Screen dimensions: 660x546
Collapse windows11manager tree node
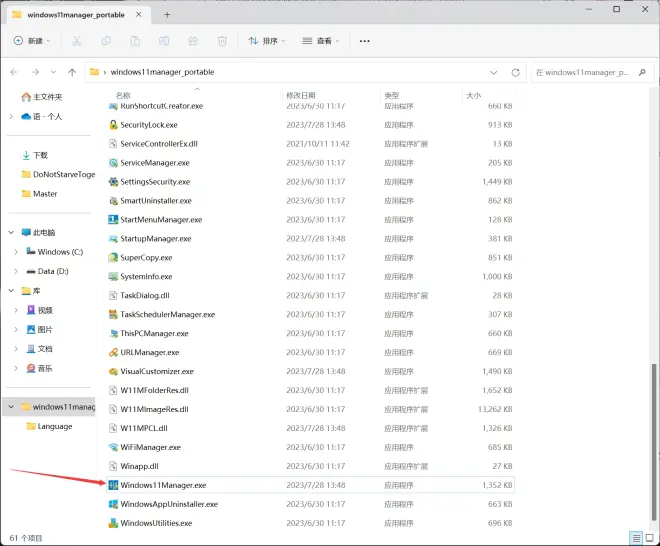pos(11,407)
